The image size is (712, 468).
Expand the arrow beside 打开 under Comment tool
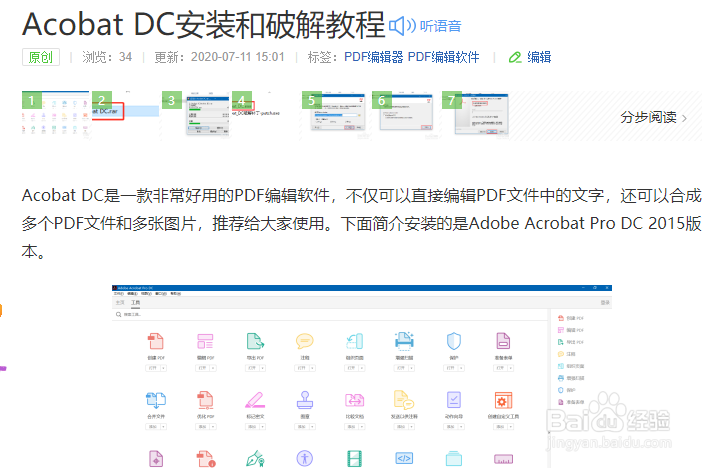click(312, 368)
